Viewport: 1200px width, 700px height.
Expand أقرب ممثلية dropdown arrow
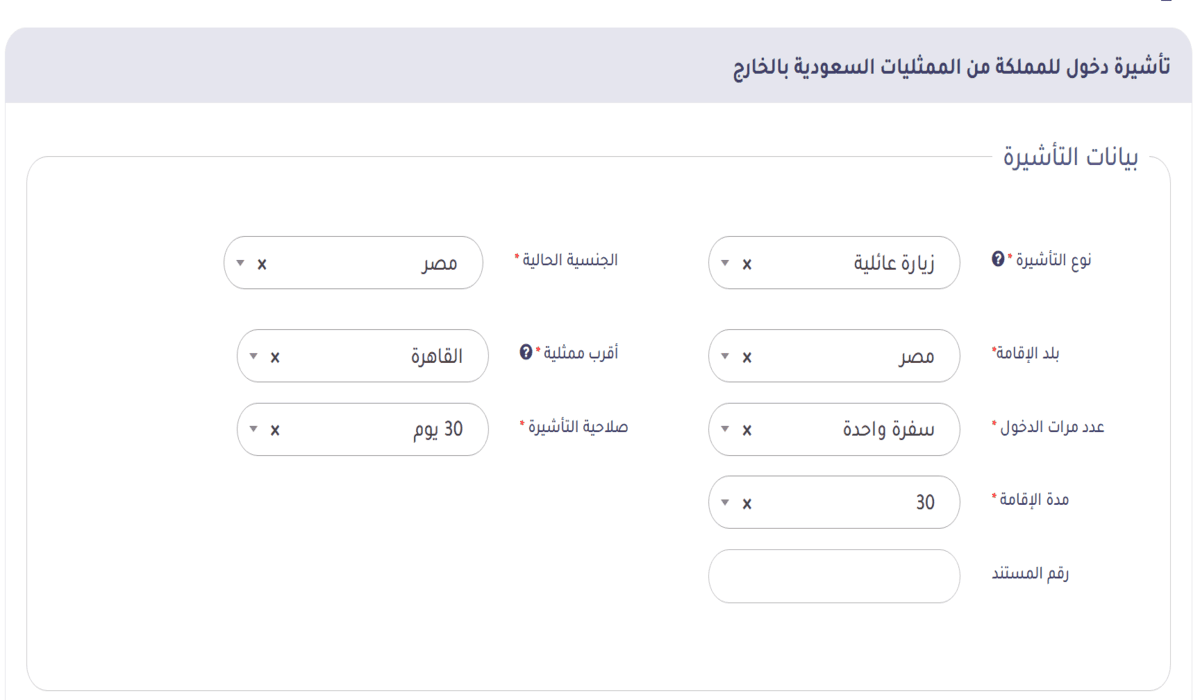[254, 356]
